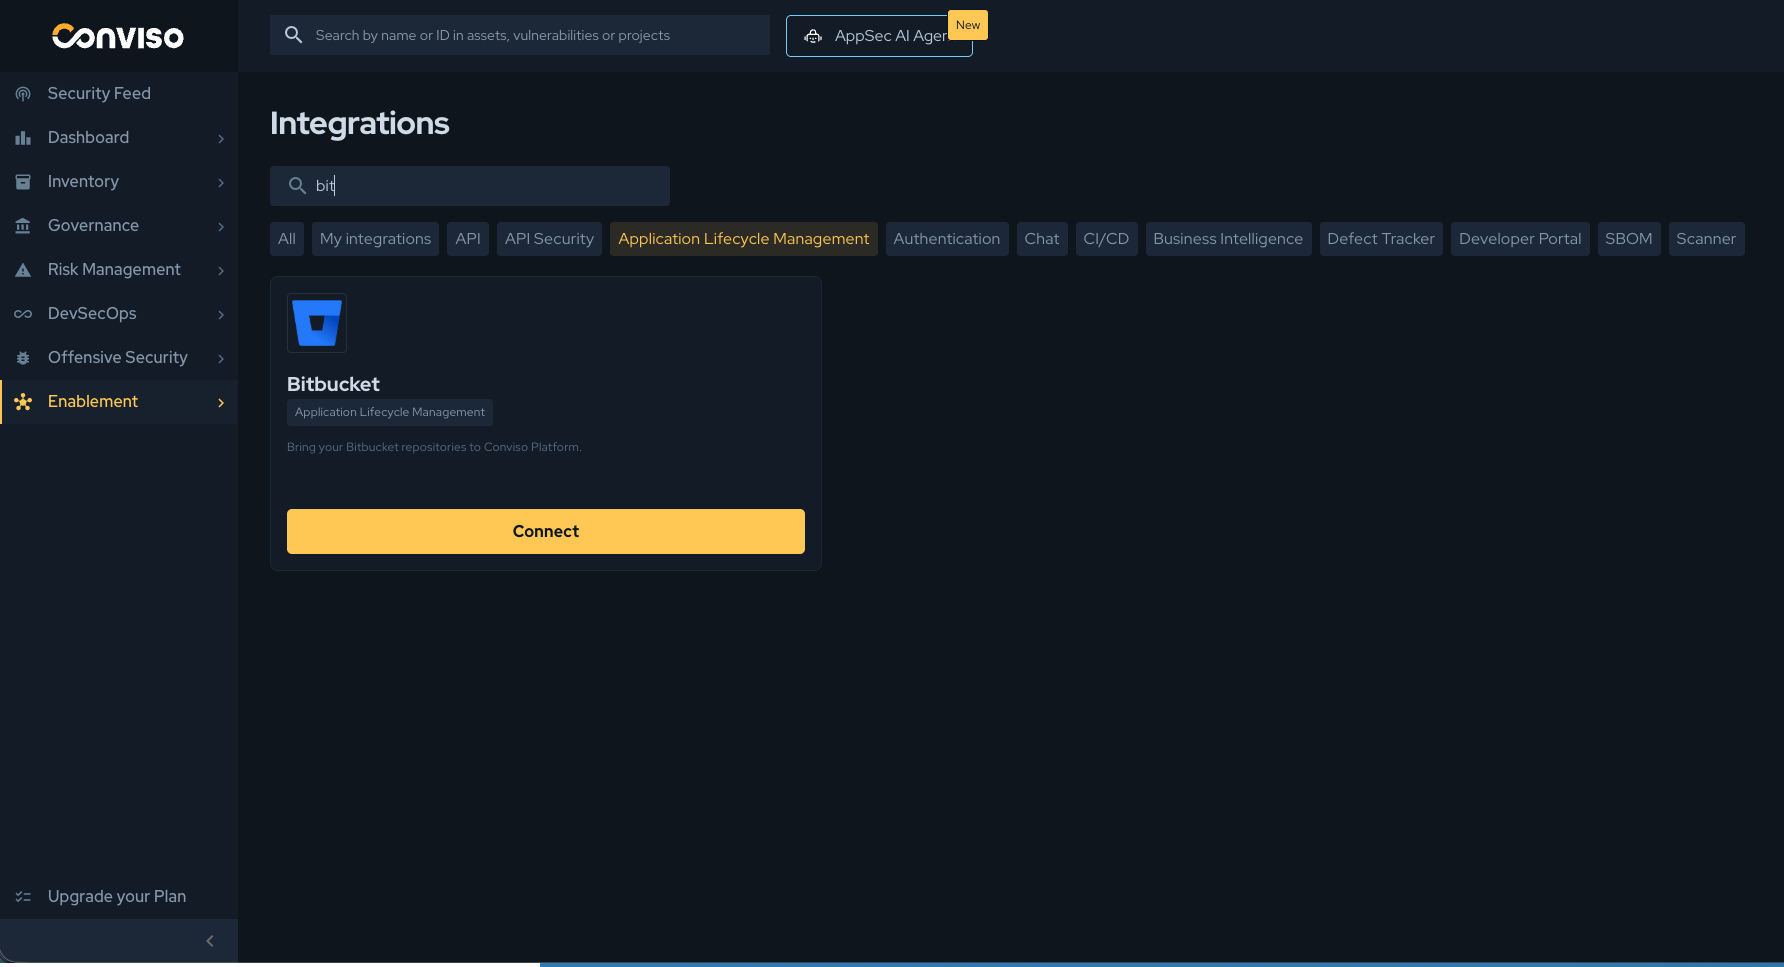Click the Governance building icon
The height and width of the screenshot is (967, 1784).
[23, 226]
